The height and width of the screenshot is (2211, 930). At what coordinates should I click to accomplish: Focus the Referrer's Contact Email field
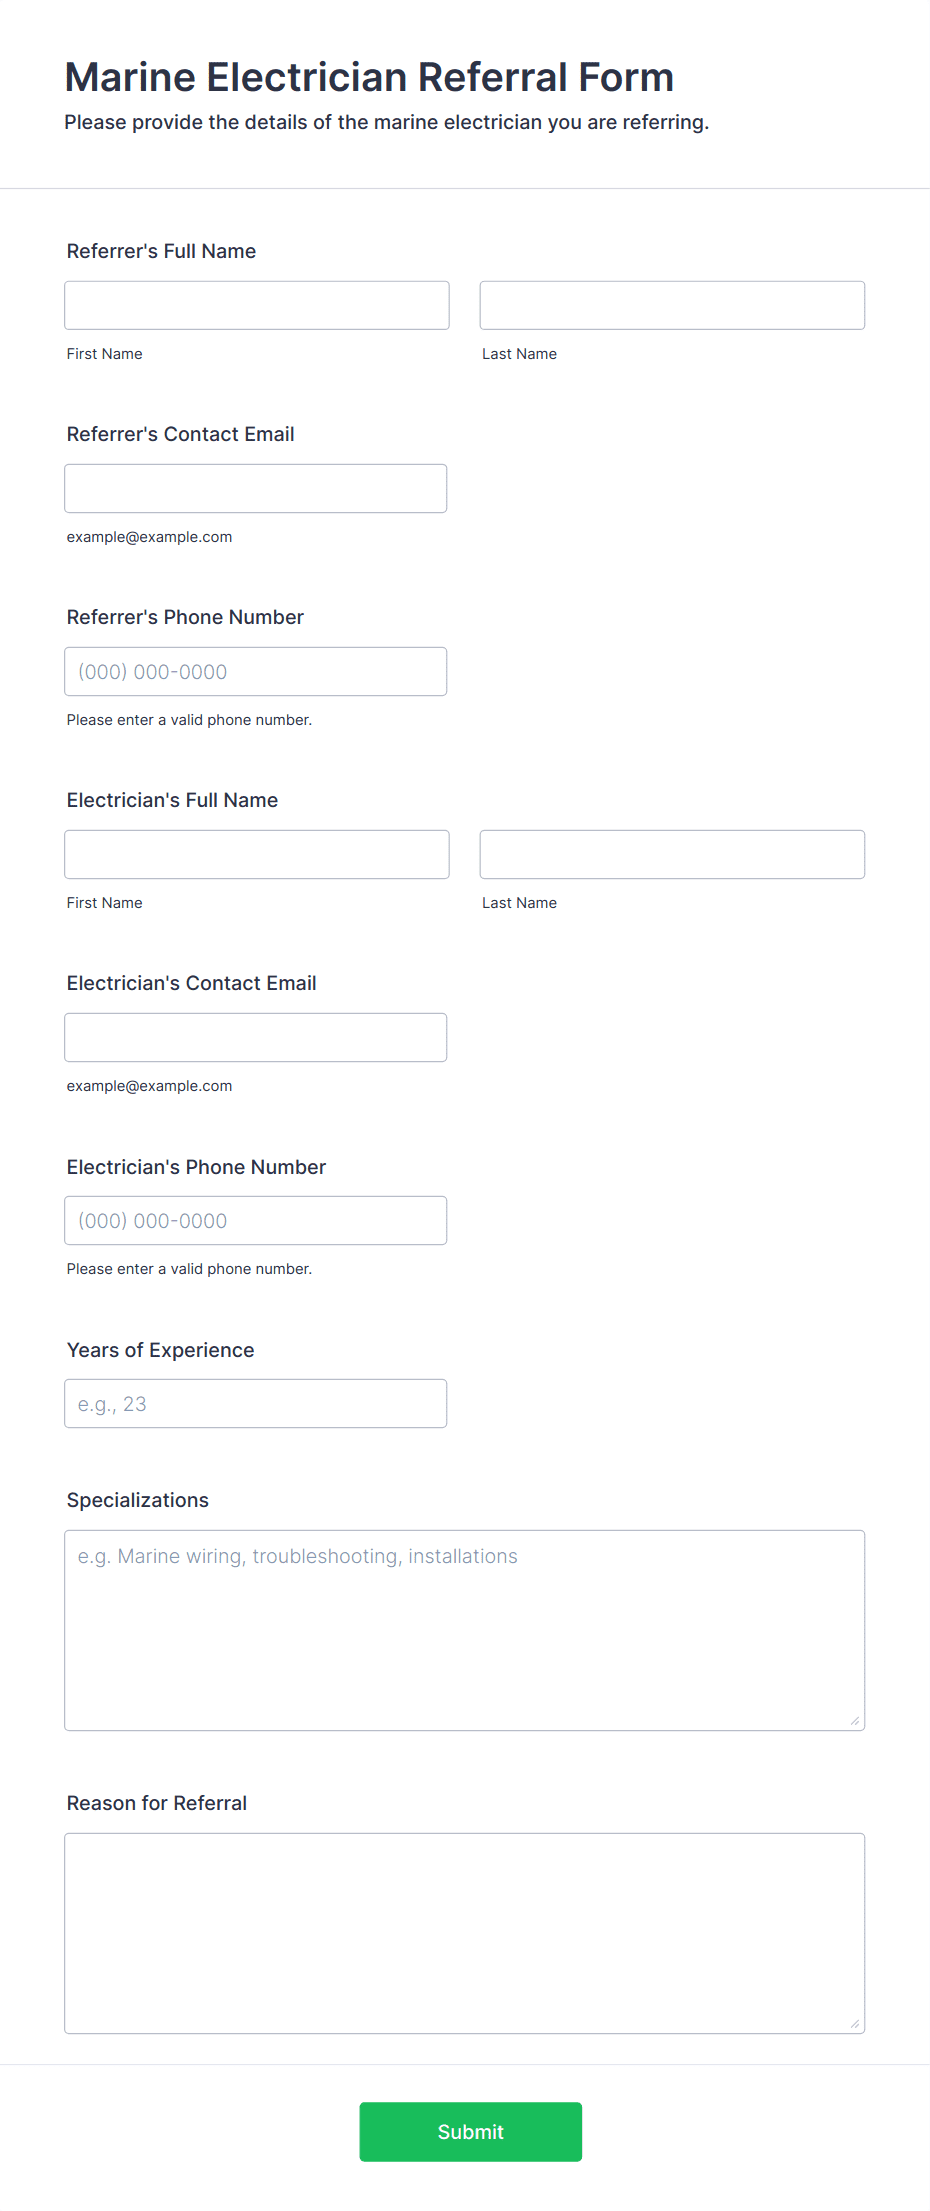point(256,488)
